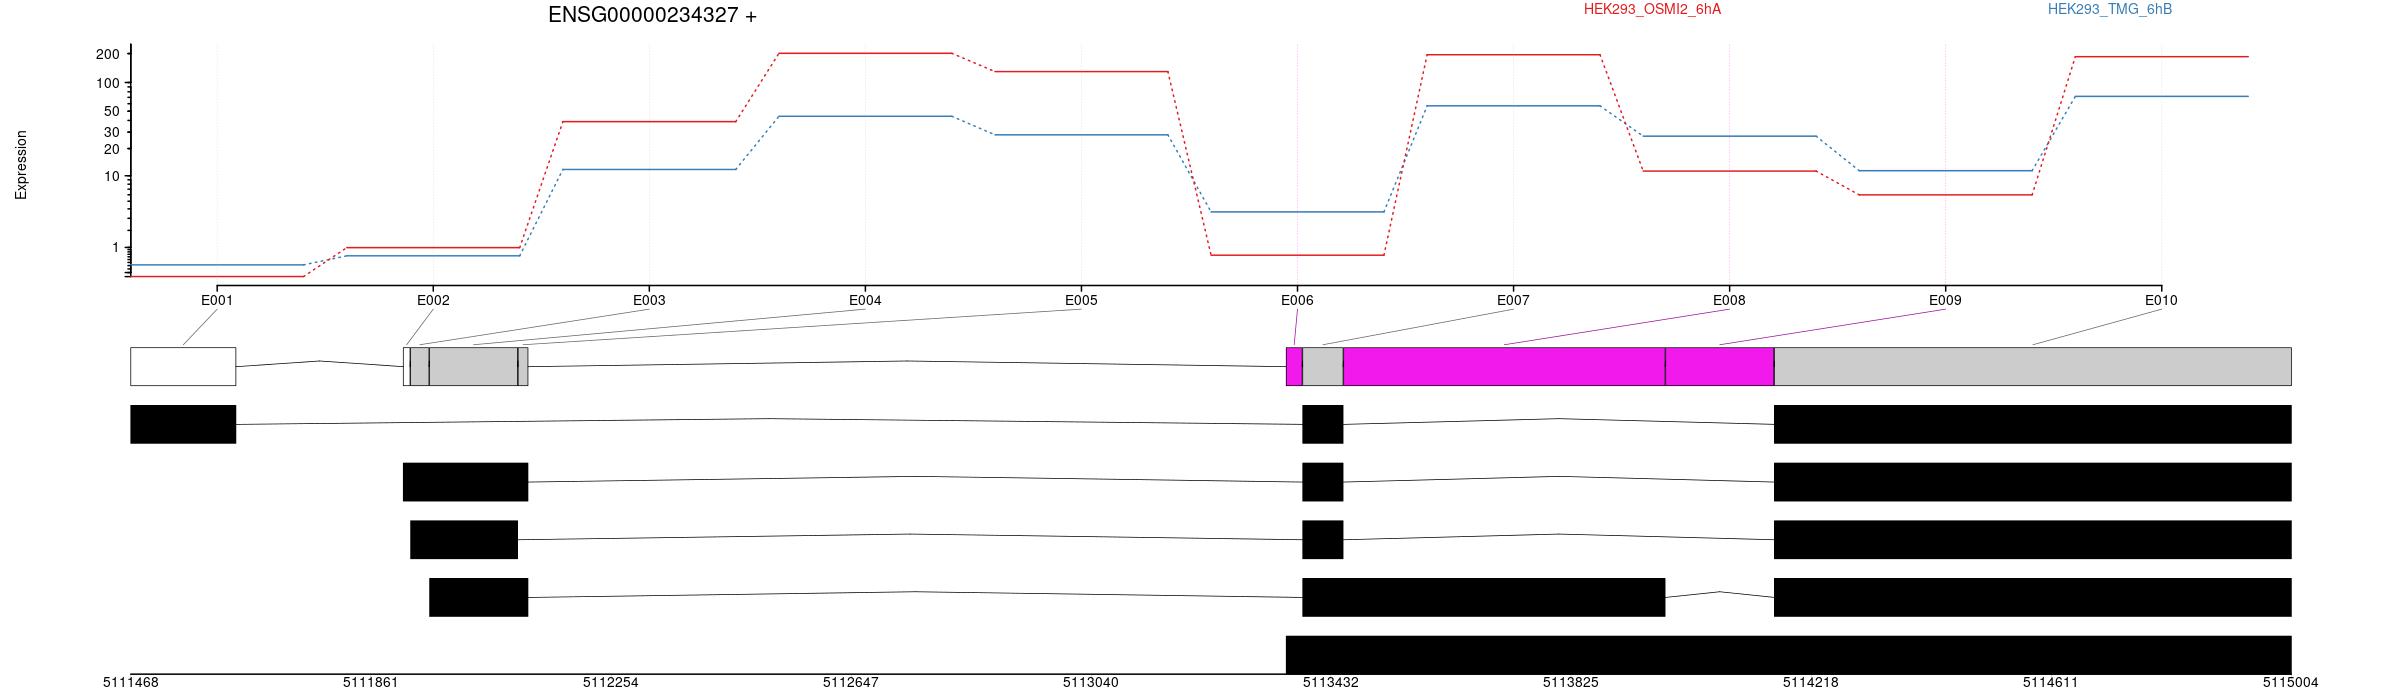This screenshot has width=2400, height=700.
Task: Click the long black middle exon of fourth transcript
Action: pyautogui.click(x=1484, y=597)
